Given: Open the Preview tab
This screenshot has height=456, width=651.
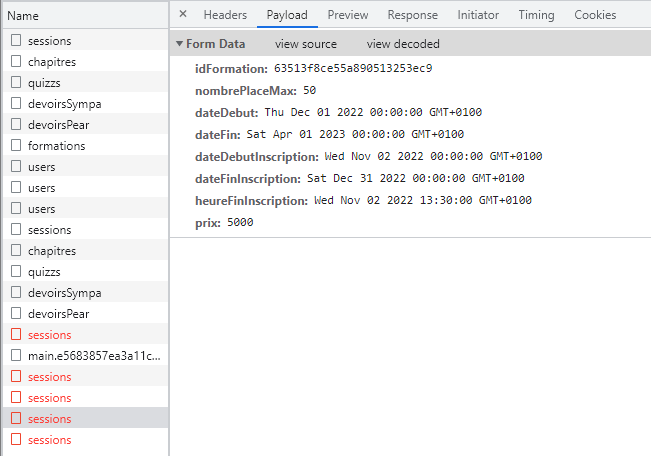Looking at the screenshot, I should (348, 15).
